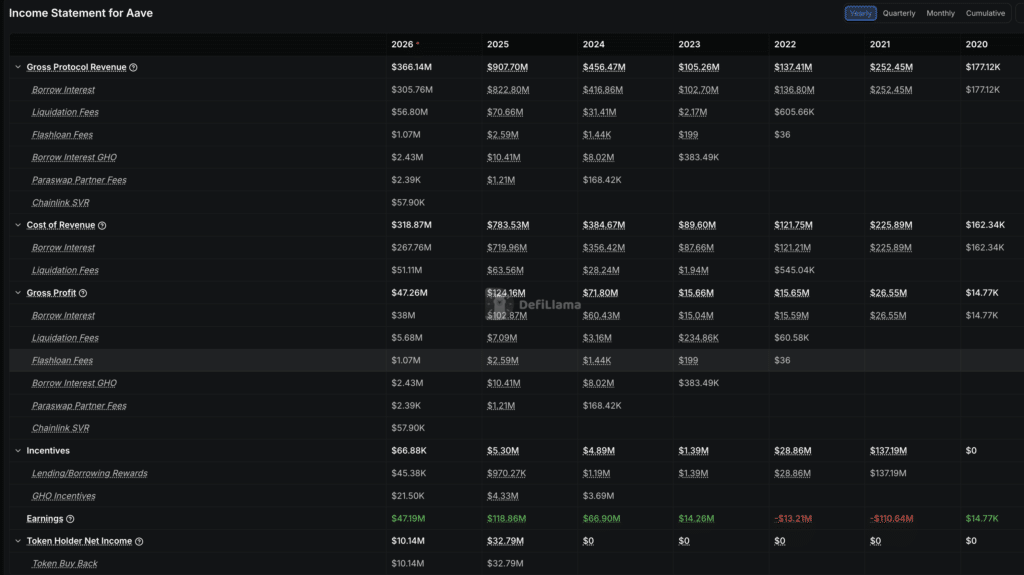Screen dimensions: 1024x575
Task: Click the 2026 column header
Action: coord(402,44)
